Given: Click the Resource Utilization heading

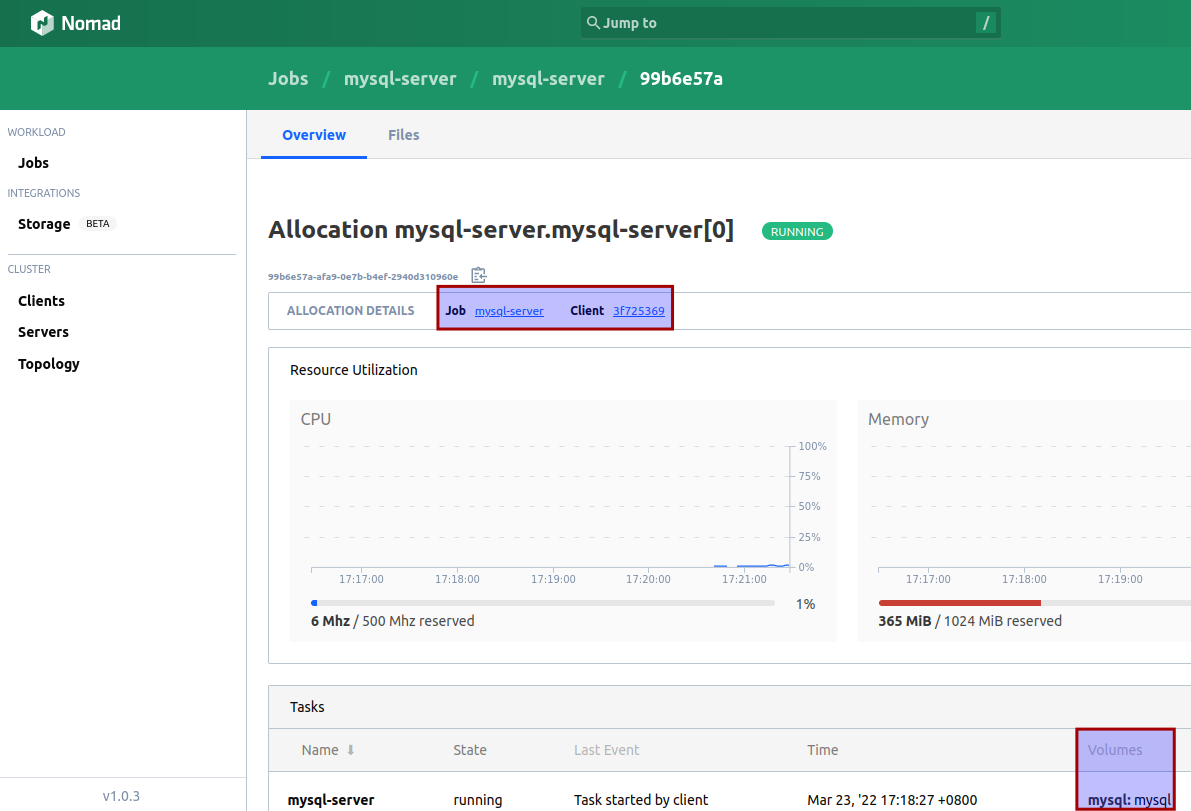Looking at the screenshot, I should [353, 371].
